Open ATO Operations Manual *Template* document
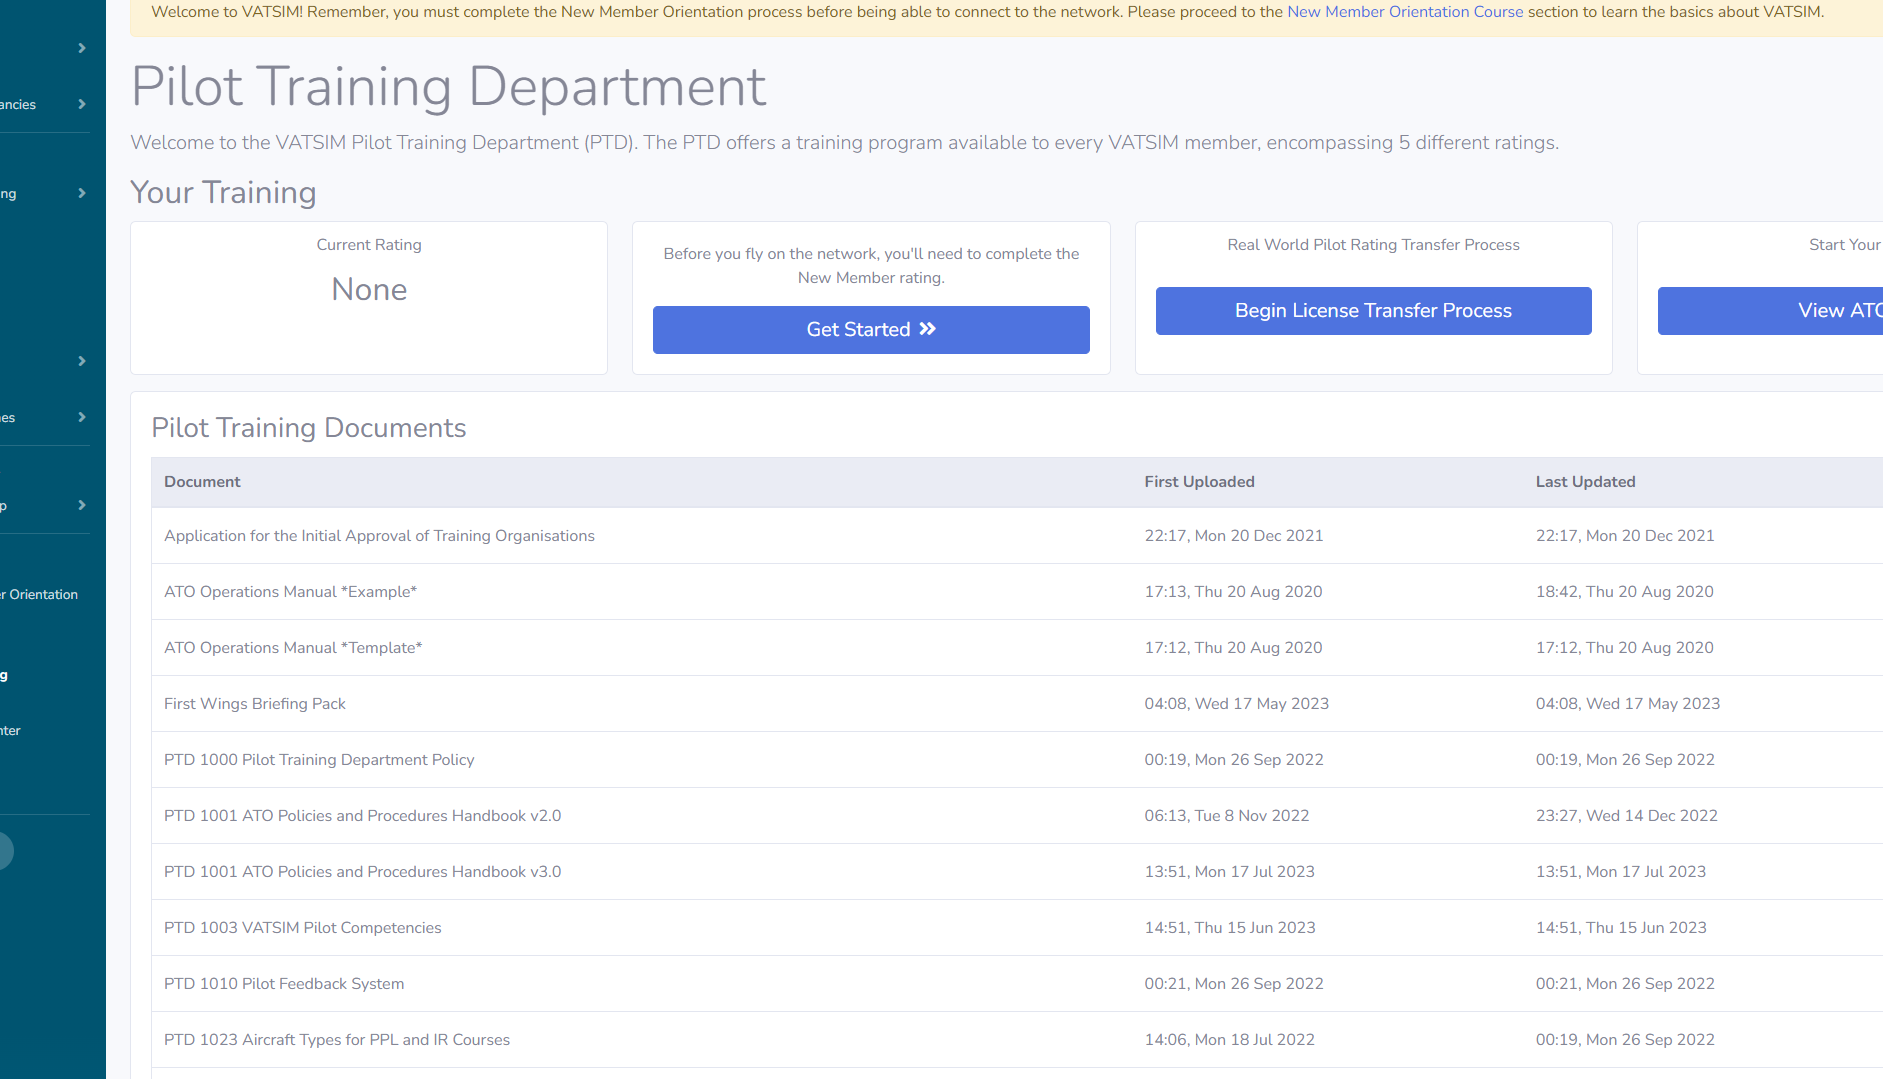1883x1079 pixels. (x=293, y=647)
